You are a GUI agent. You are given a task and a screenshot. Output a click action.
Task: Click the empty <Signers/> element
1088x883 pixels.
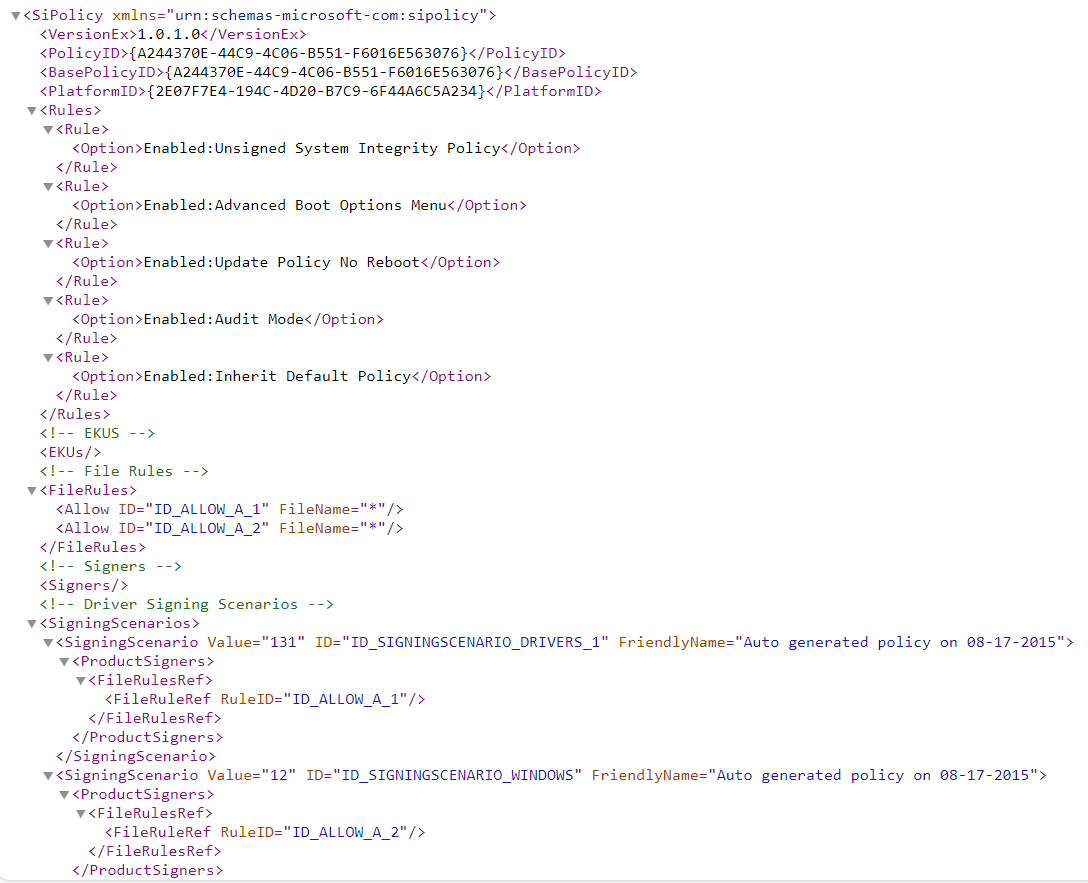coord(84,585)
